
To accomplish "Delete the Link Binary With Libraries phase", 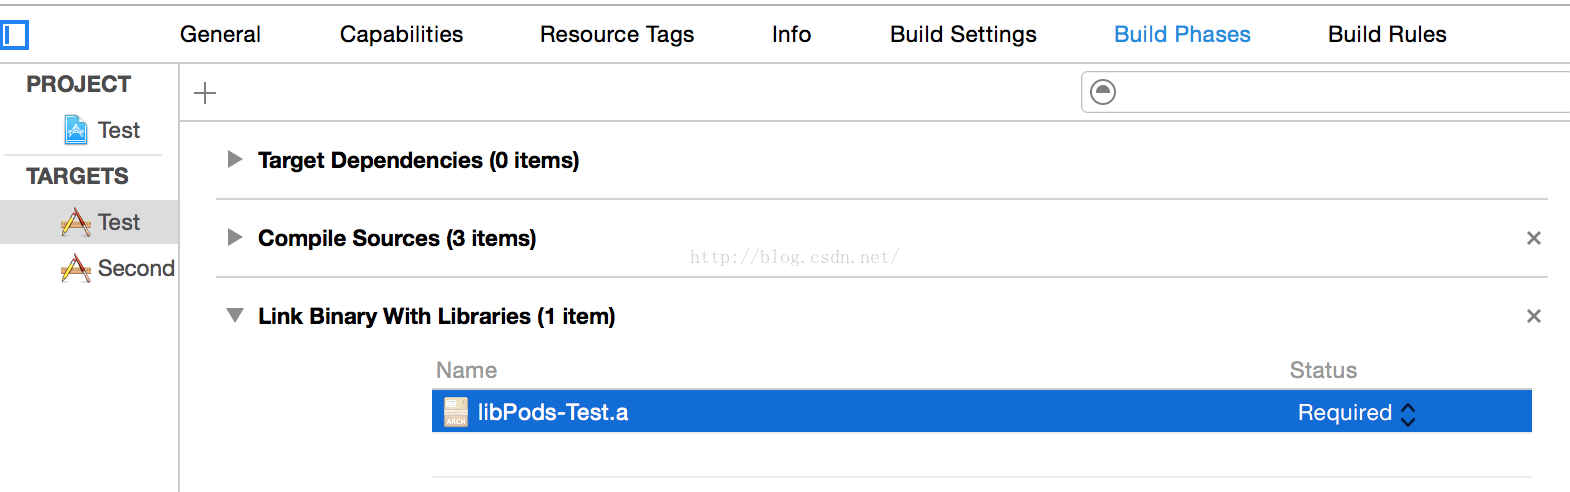I will point(1533,316).
